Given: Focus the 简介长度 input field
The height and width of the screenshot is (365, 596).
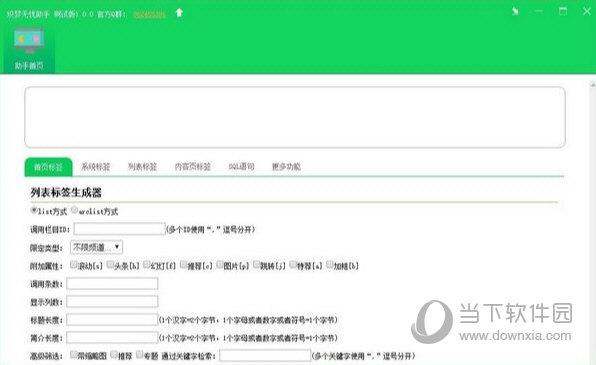Looking at the screenshot, I should point(112,337).
